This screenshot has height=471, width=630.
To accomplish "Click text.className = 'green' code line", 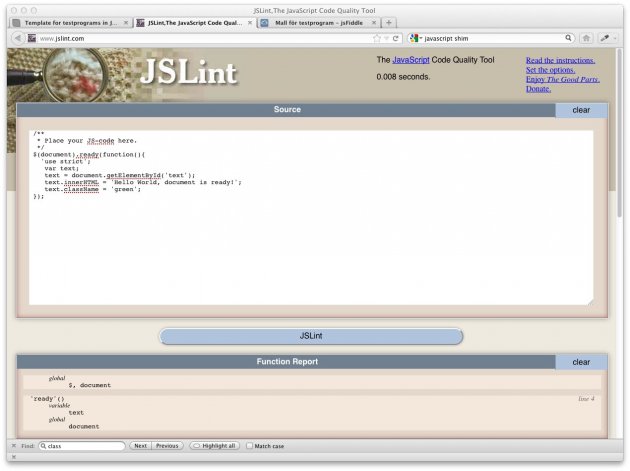I will (92, 189).
